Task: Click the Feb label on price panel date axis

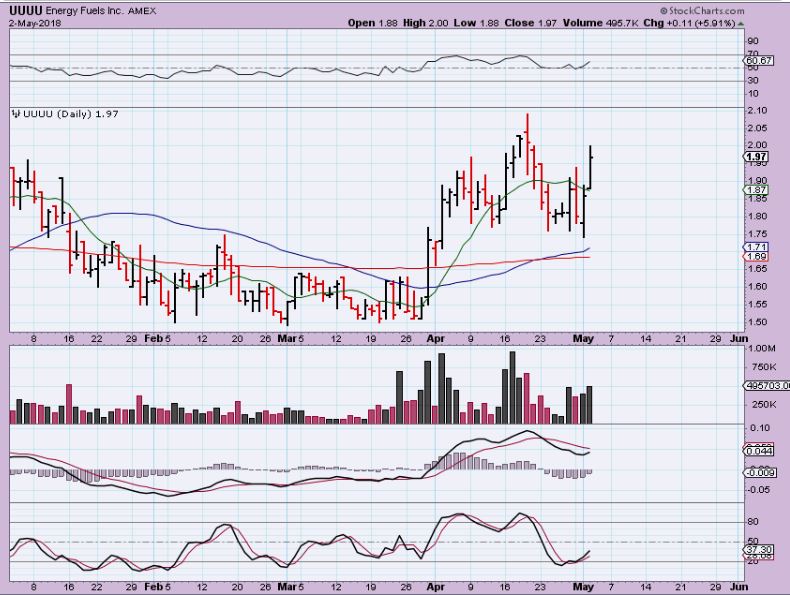Action: pos(153,339)
